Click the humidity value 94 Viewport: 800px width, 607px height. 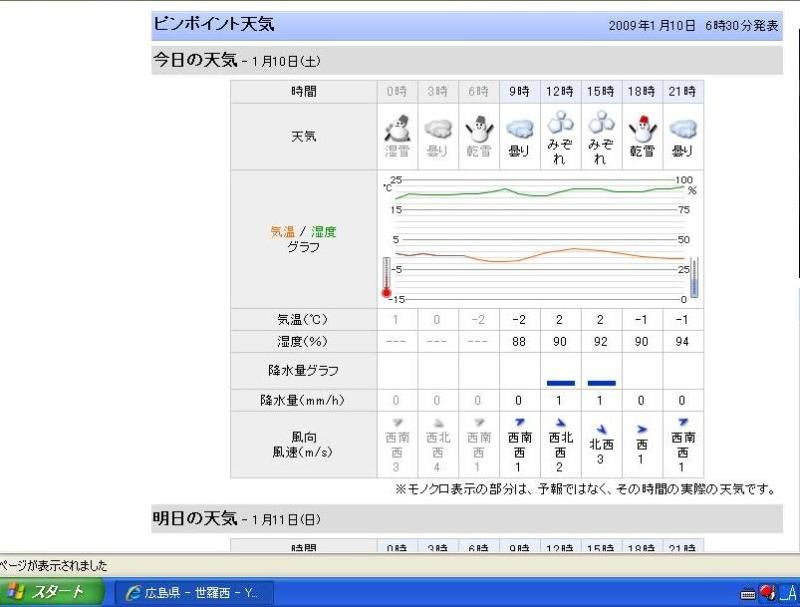[682, 342]
